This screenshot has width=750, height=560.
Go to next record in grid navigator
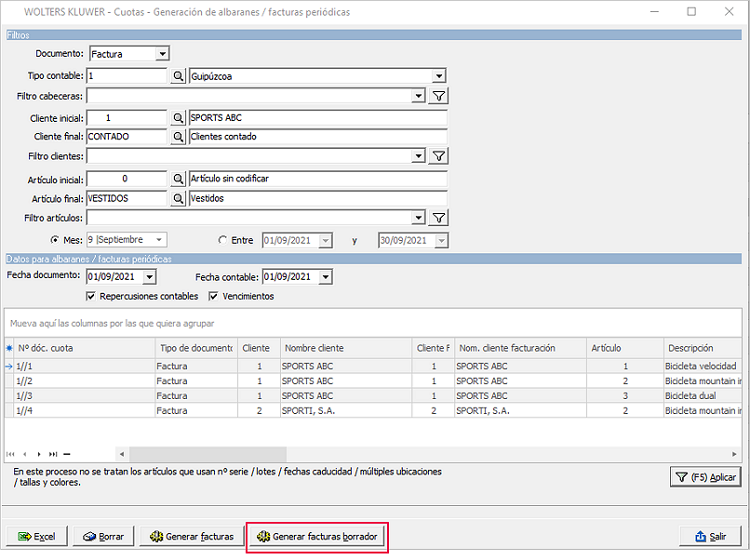pos(39,454)
